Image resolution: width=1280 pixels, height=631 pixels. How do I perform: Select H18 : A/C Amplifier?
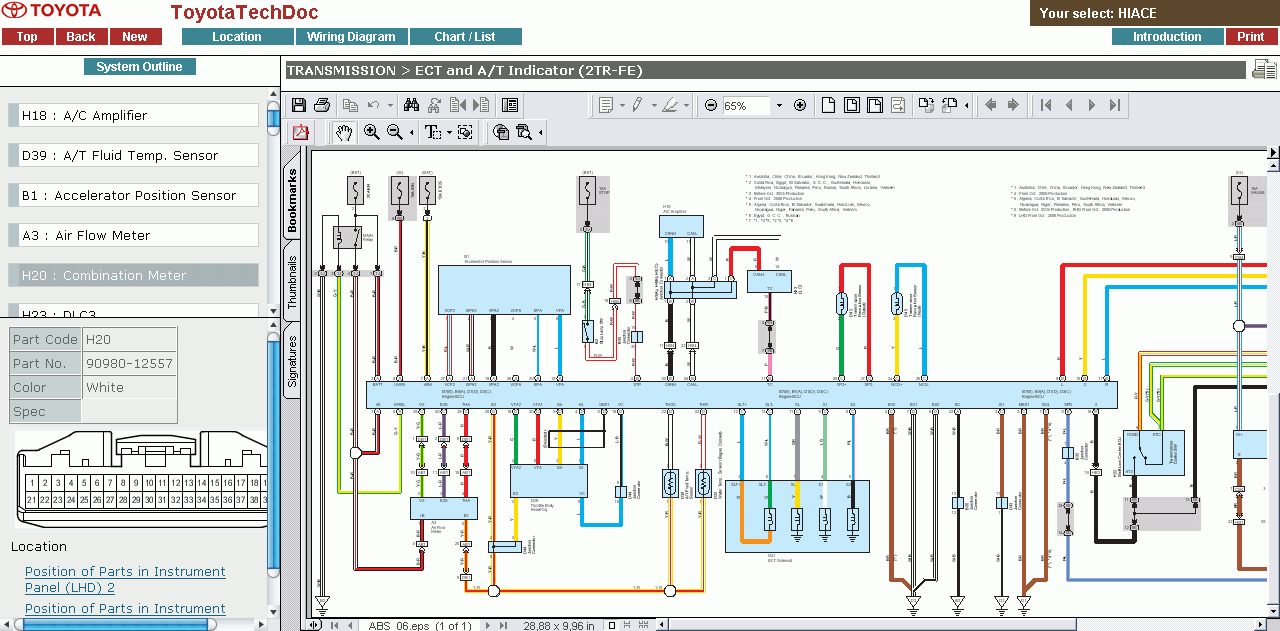click(x=134, y=115)
